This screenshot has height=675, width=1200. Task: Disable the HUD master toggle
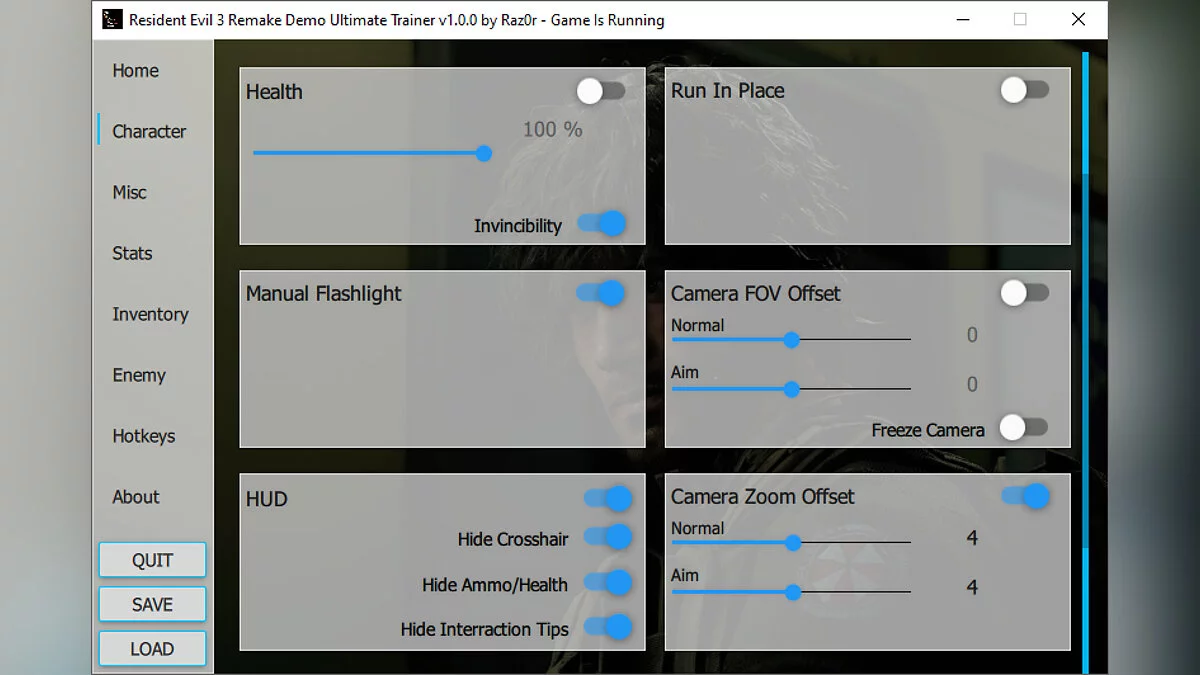pyautogui.click(x=608, y=498)
